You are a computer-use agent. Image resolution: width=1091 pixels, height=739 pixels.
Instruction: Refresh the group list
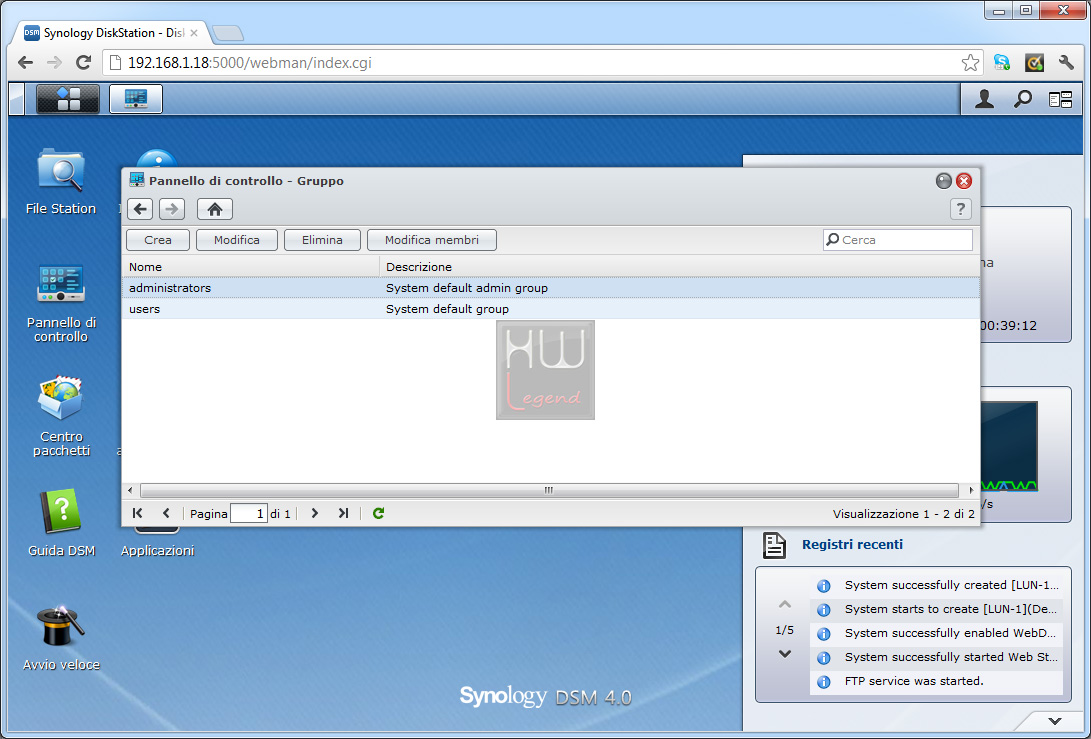(379, 513)
